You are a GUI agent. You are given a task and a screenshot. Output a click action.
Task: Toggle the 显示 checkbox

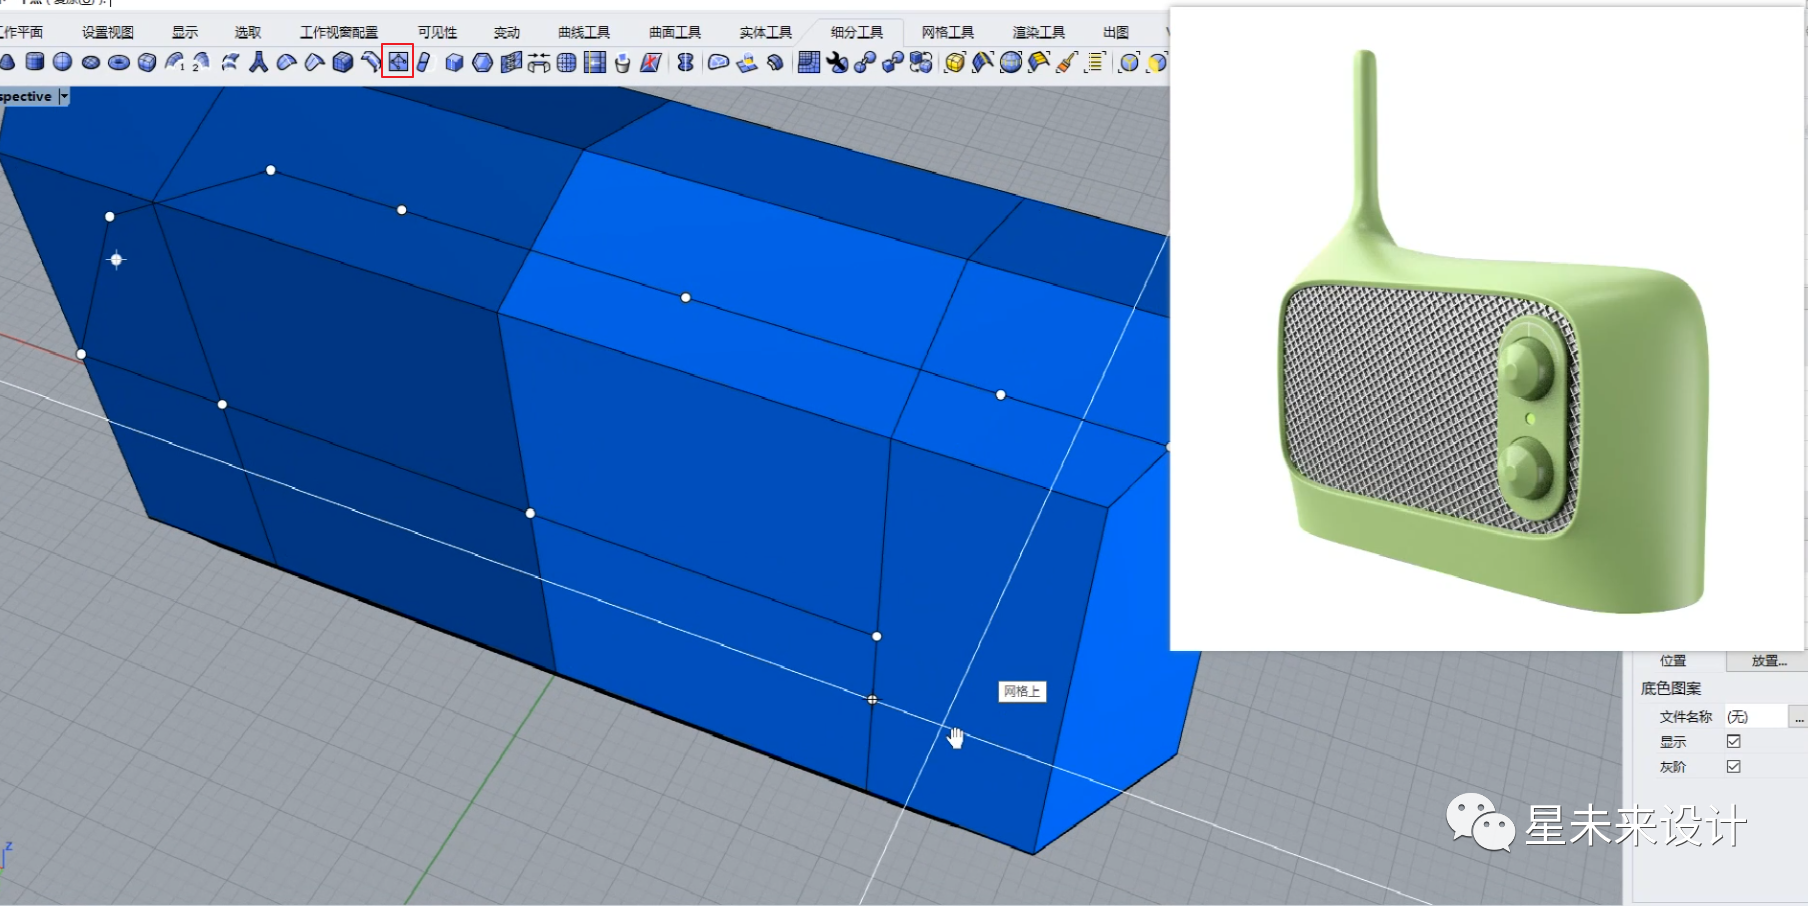(x=1734, y=741)
